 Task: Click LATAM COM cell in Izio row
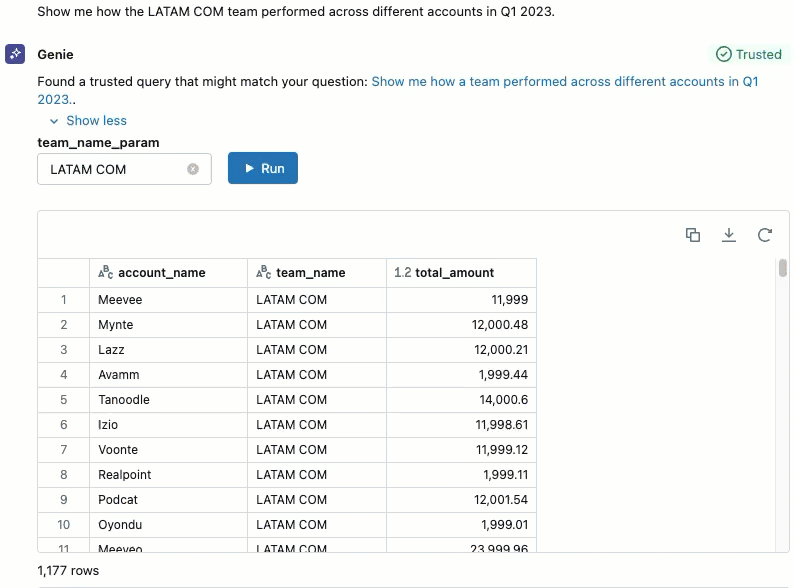click(317, 425)
